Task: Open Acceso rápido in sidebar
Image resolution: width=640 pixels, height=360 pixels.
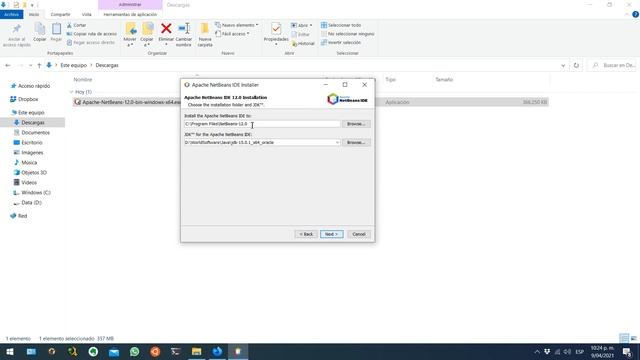Action: [x=31, y=86]
